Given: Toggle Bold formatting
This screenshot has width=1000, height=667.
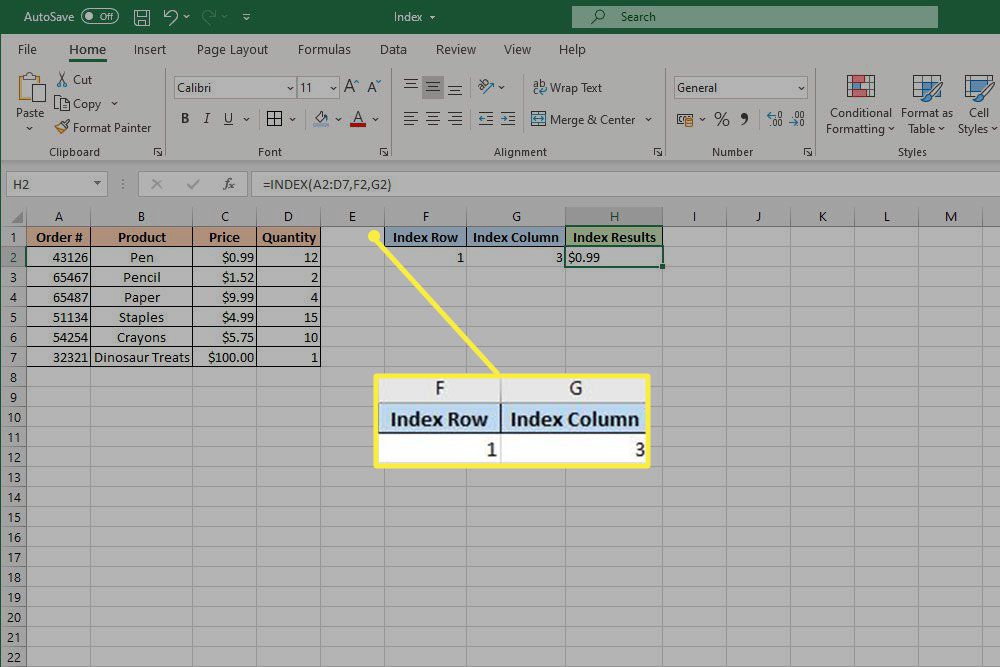Looking at the screenshot, I should (x=185, y=119).
